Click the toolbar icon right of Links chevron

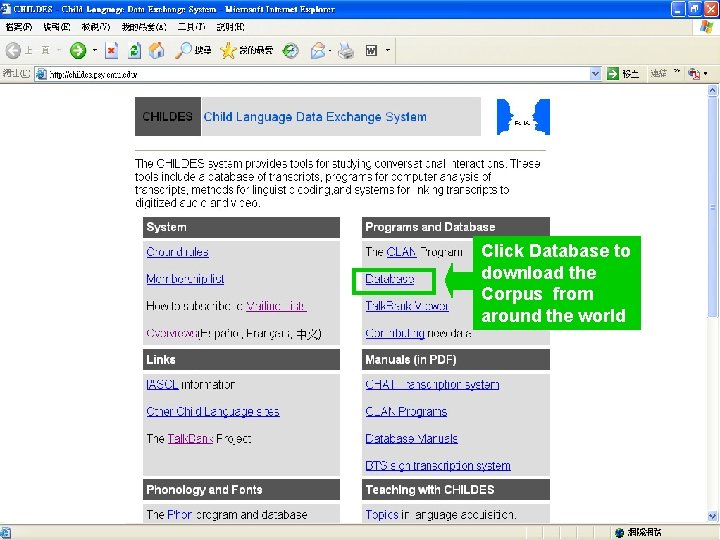(693, 74)
